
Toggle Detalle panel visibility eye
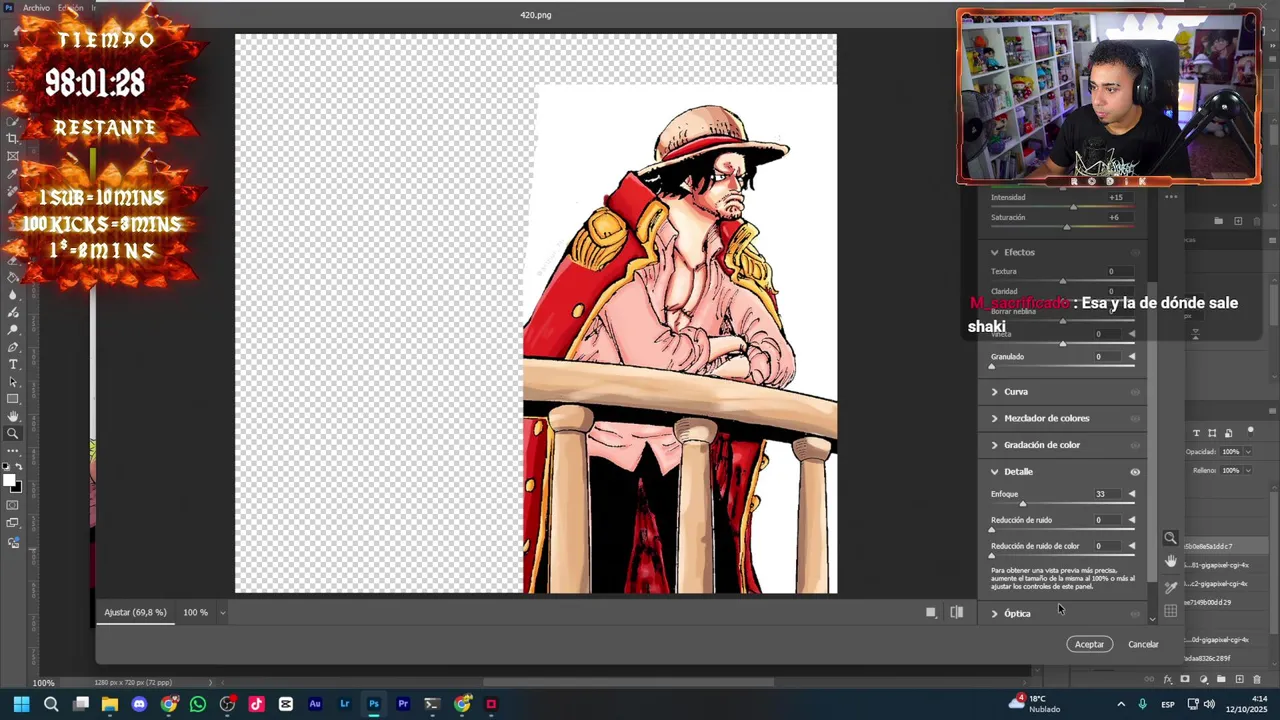[1135, 472]
